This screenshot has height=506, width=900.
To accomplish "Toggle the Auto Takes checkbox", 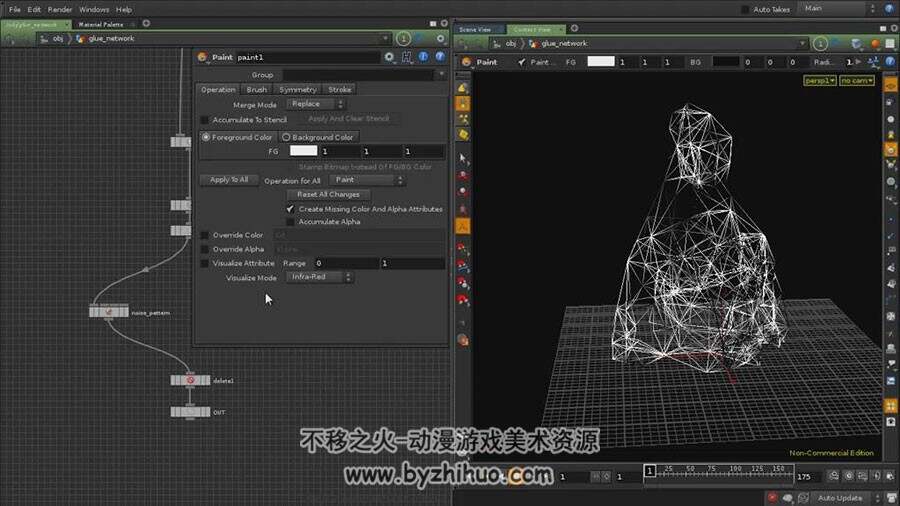I will coord(745,9).
